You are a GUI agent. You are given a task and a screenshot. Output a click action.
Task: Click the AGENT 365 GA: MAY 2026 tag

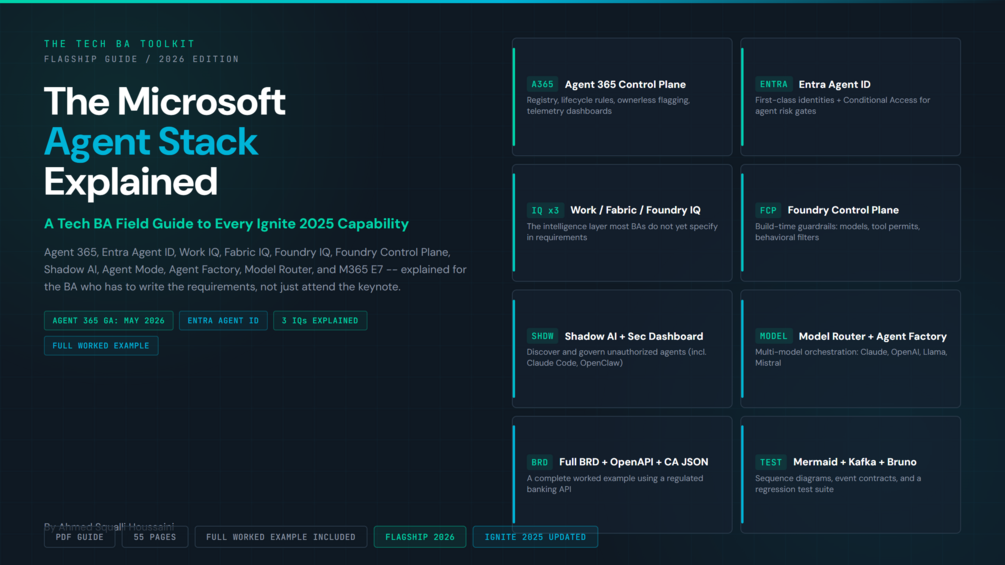(x=108, y=320)
